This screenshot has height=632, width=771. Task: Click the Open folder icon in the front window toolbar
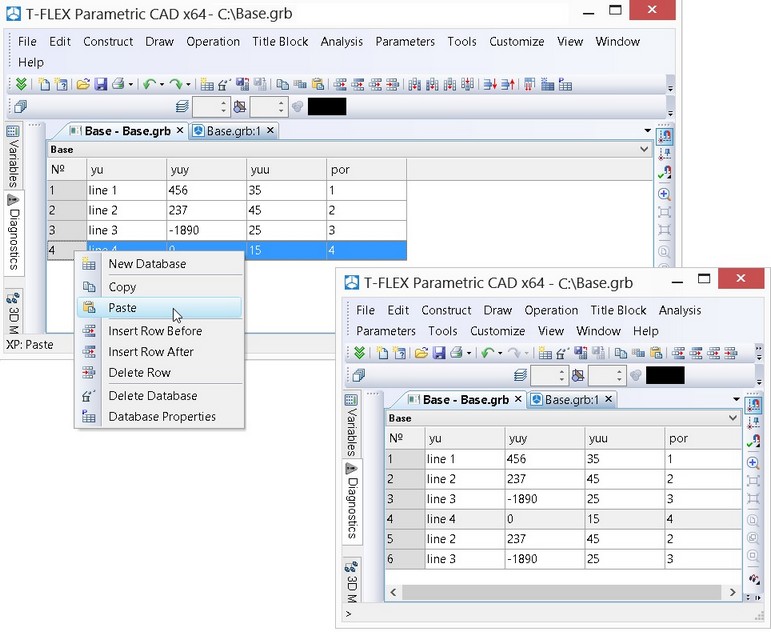[x=421, y=353]
